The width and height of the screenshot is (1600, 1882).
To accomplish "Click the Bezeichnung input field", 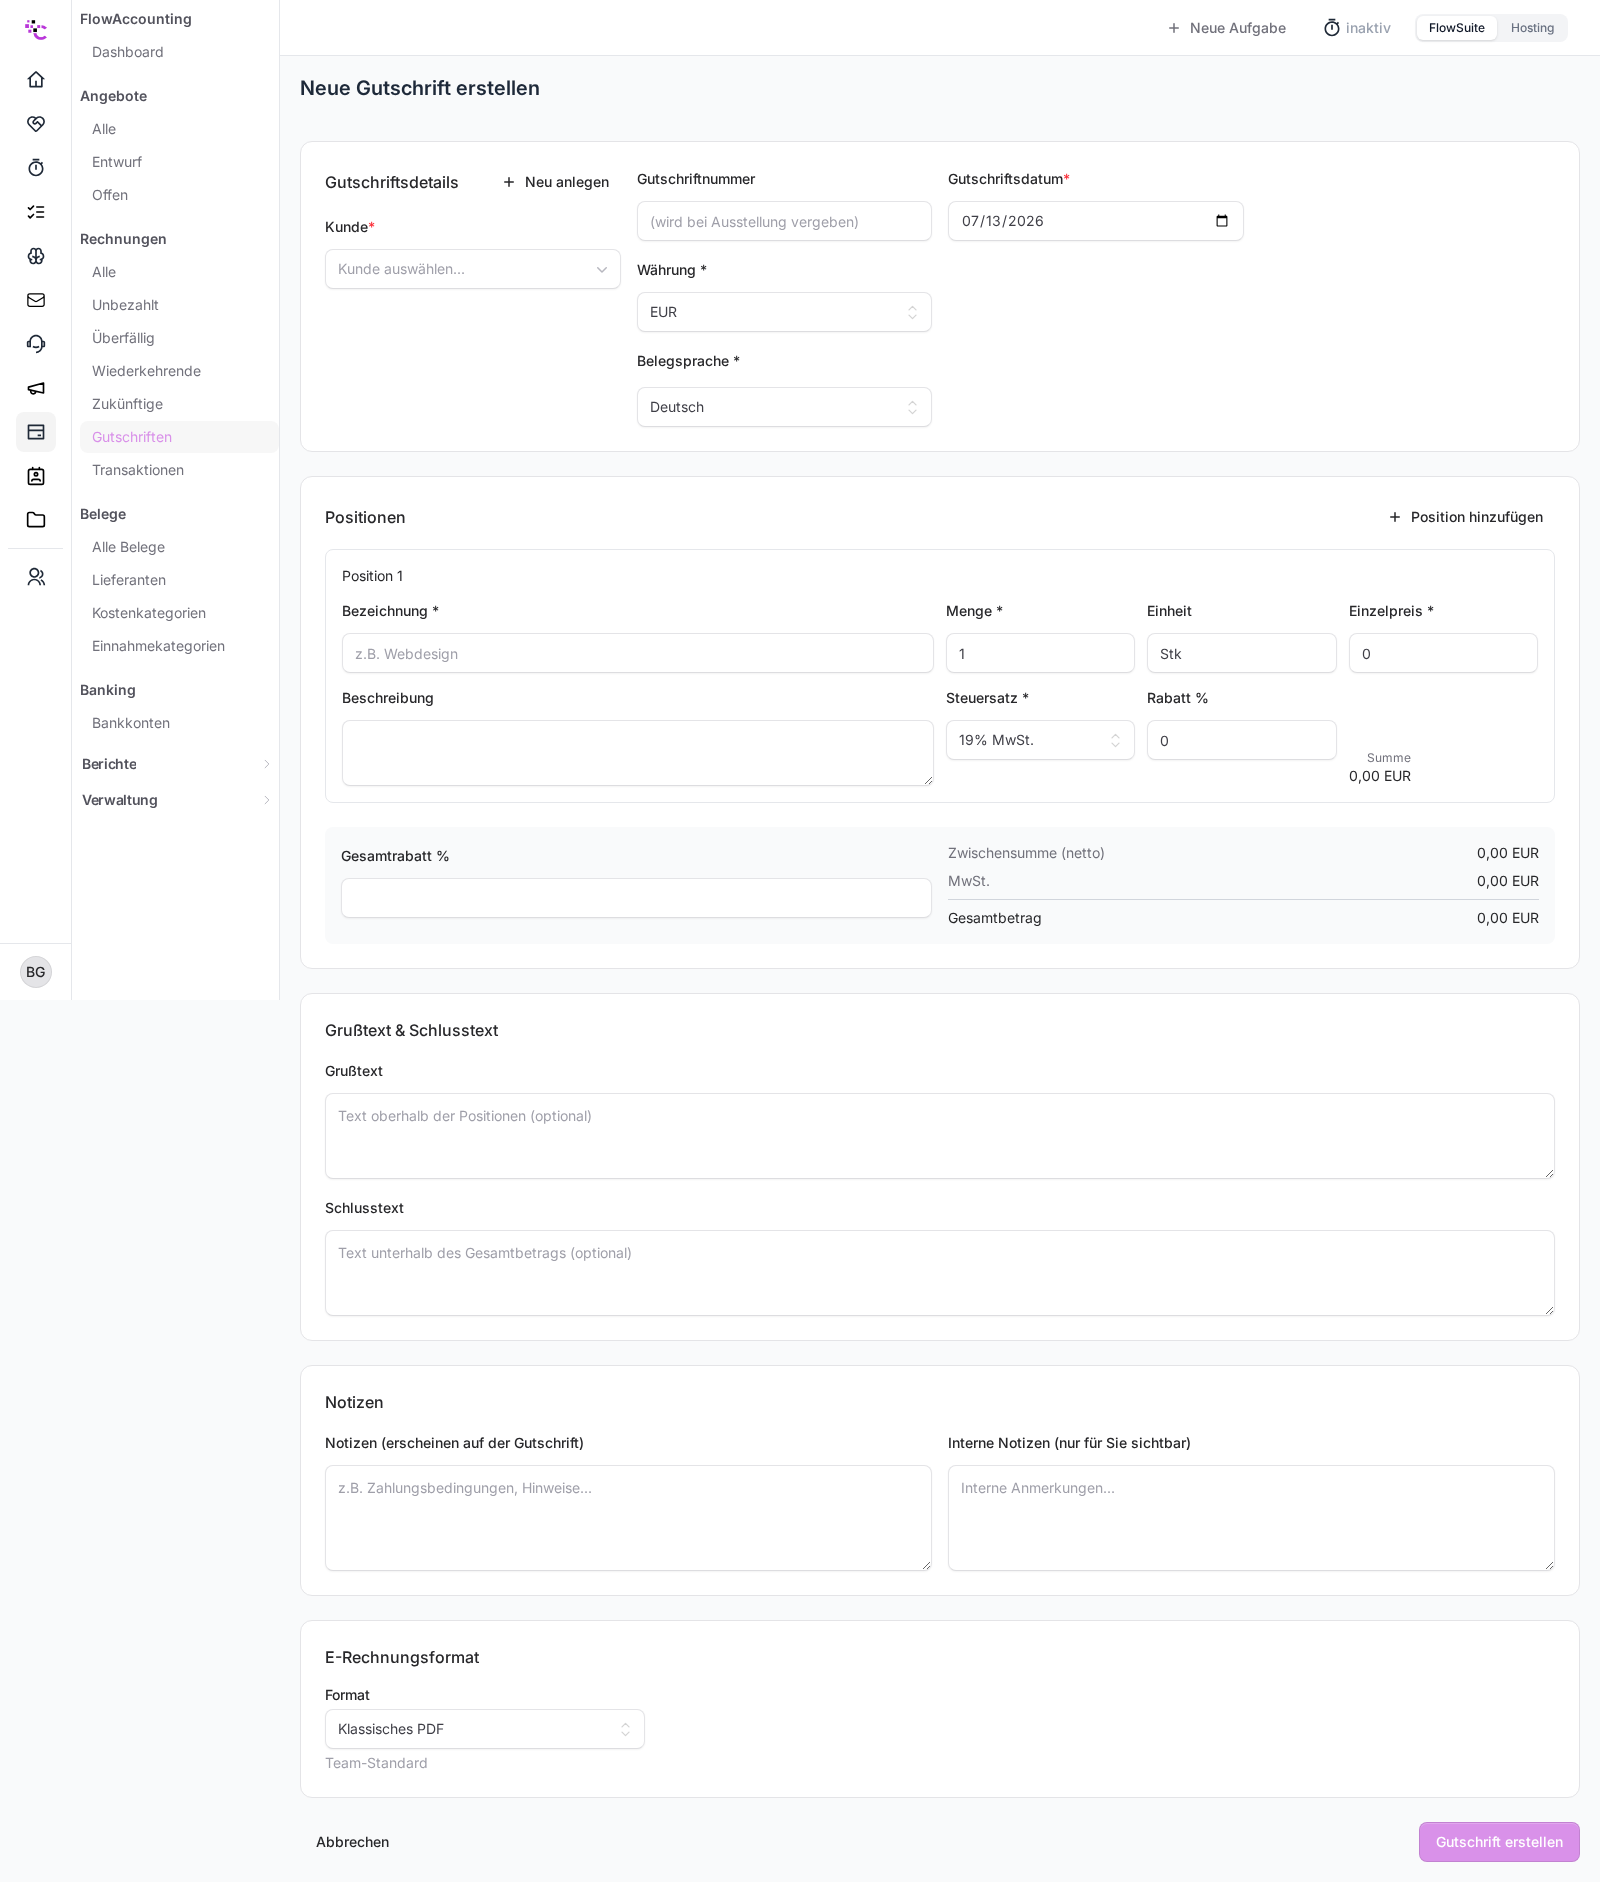I will [637, 653].
